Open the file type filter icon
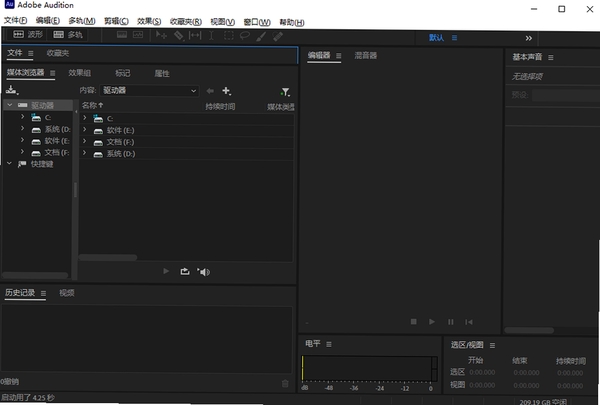Screen dimensions: 600x405 (x=285, y=92)
